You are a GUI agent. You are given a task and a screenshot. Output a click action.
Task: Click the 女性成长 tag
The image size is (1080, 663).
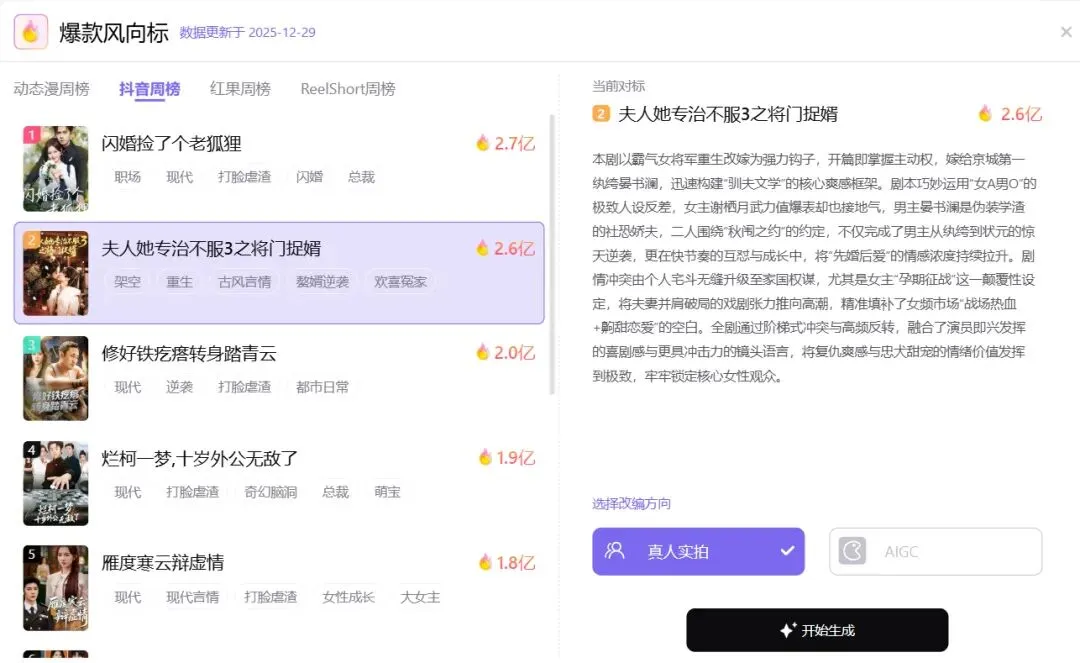coord(349,597)
